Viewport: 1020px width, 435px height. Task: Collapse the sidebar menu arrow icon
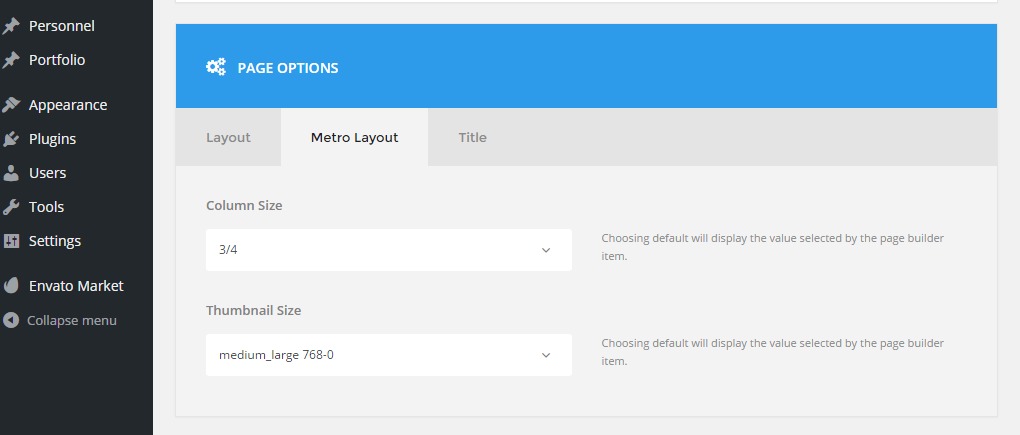pos(11,321)
